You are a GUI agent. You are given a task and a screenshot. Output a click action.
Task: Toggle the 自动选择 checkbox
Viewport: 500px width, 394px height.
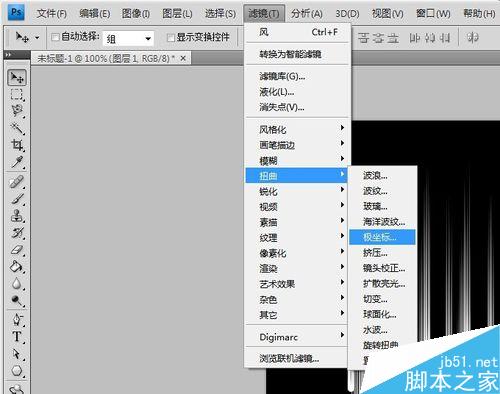55,37
